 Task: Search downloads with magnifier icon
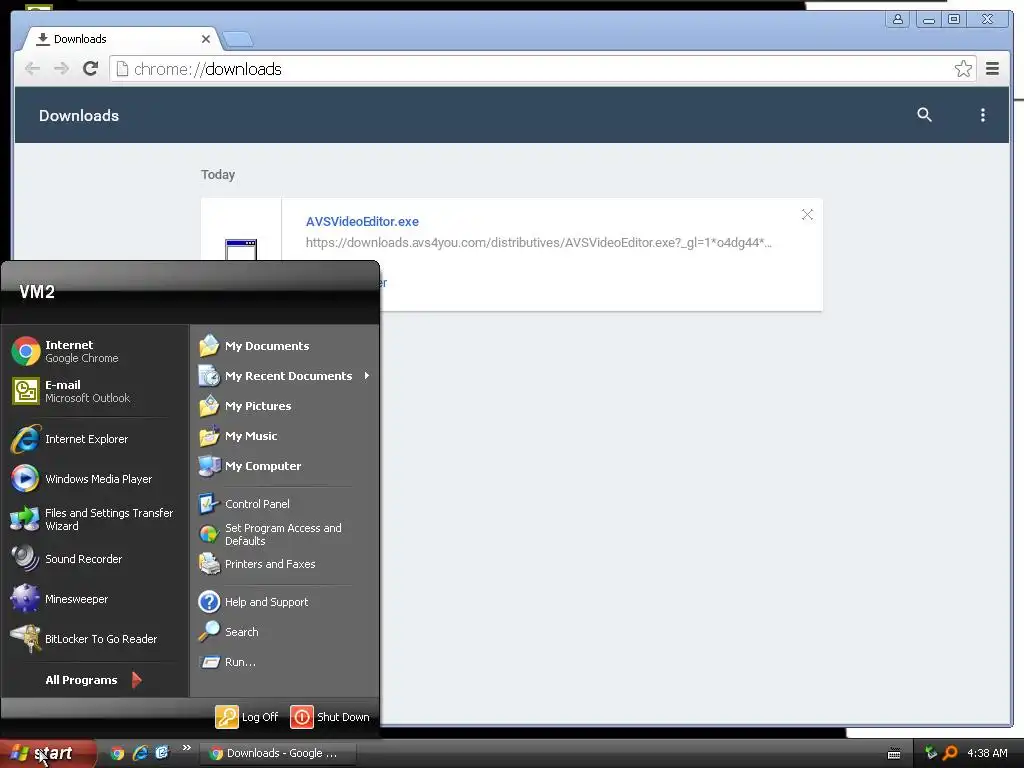[924, 115]
